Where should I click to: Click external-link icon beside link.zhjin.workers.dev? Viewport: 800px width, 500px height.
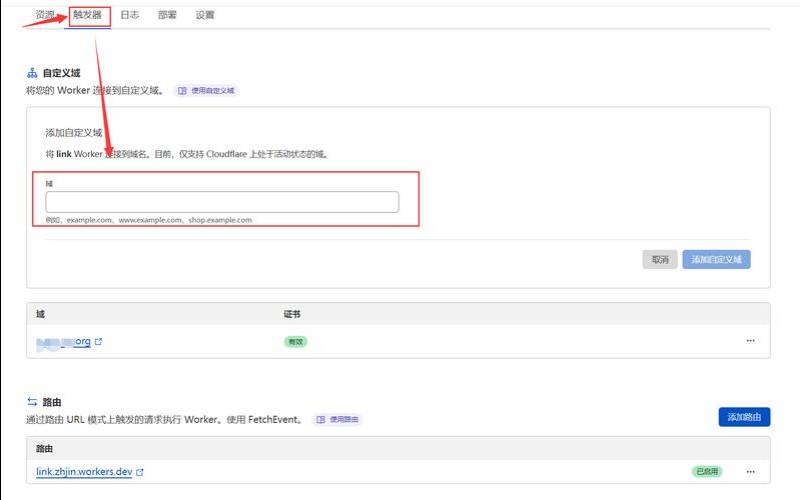[140, 472]
